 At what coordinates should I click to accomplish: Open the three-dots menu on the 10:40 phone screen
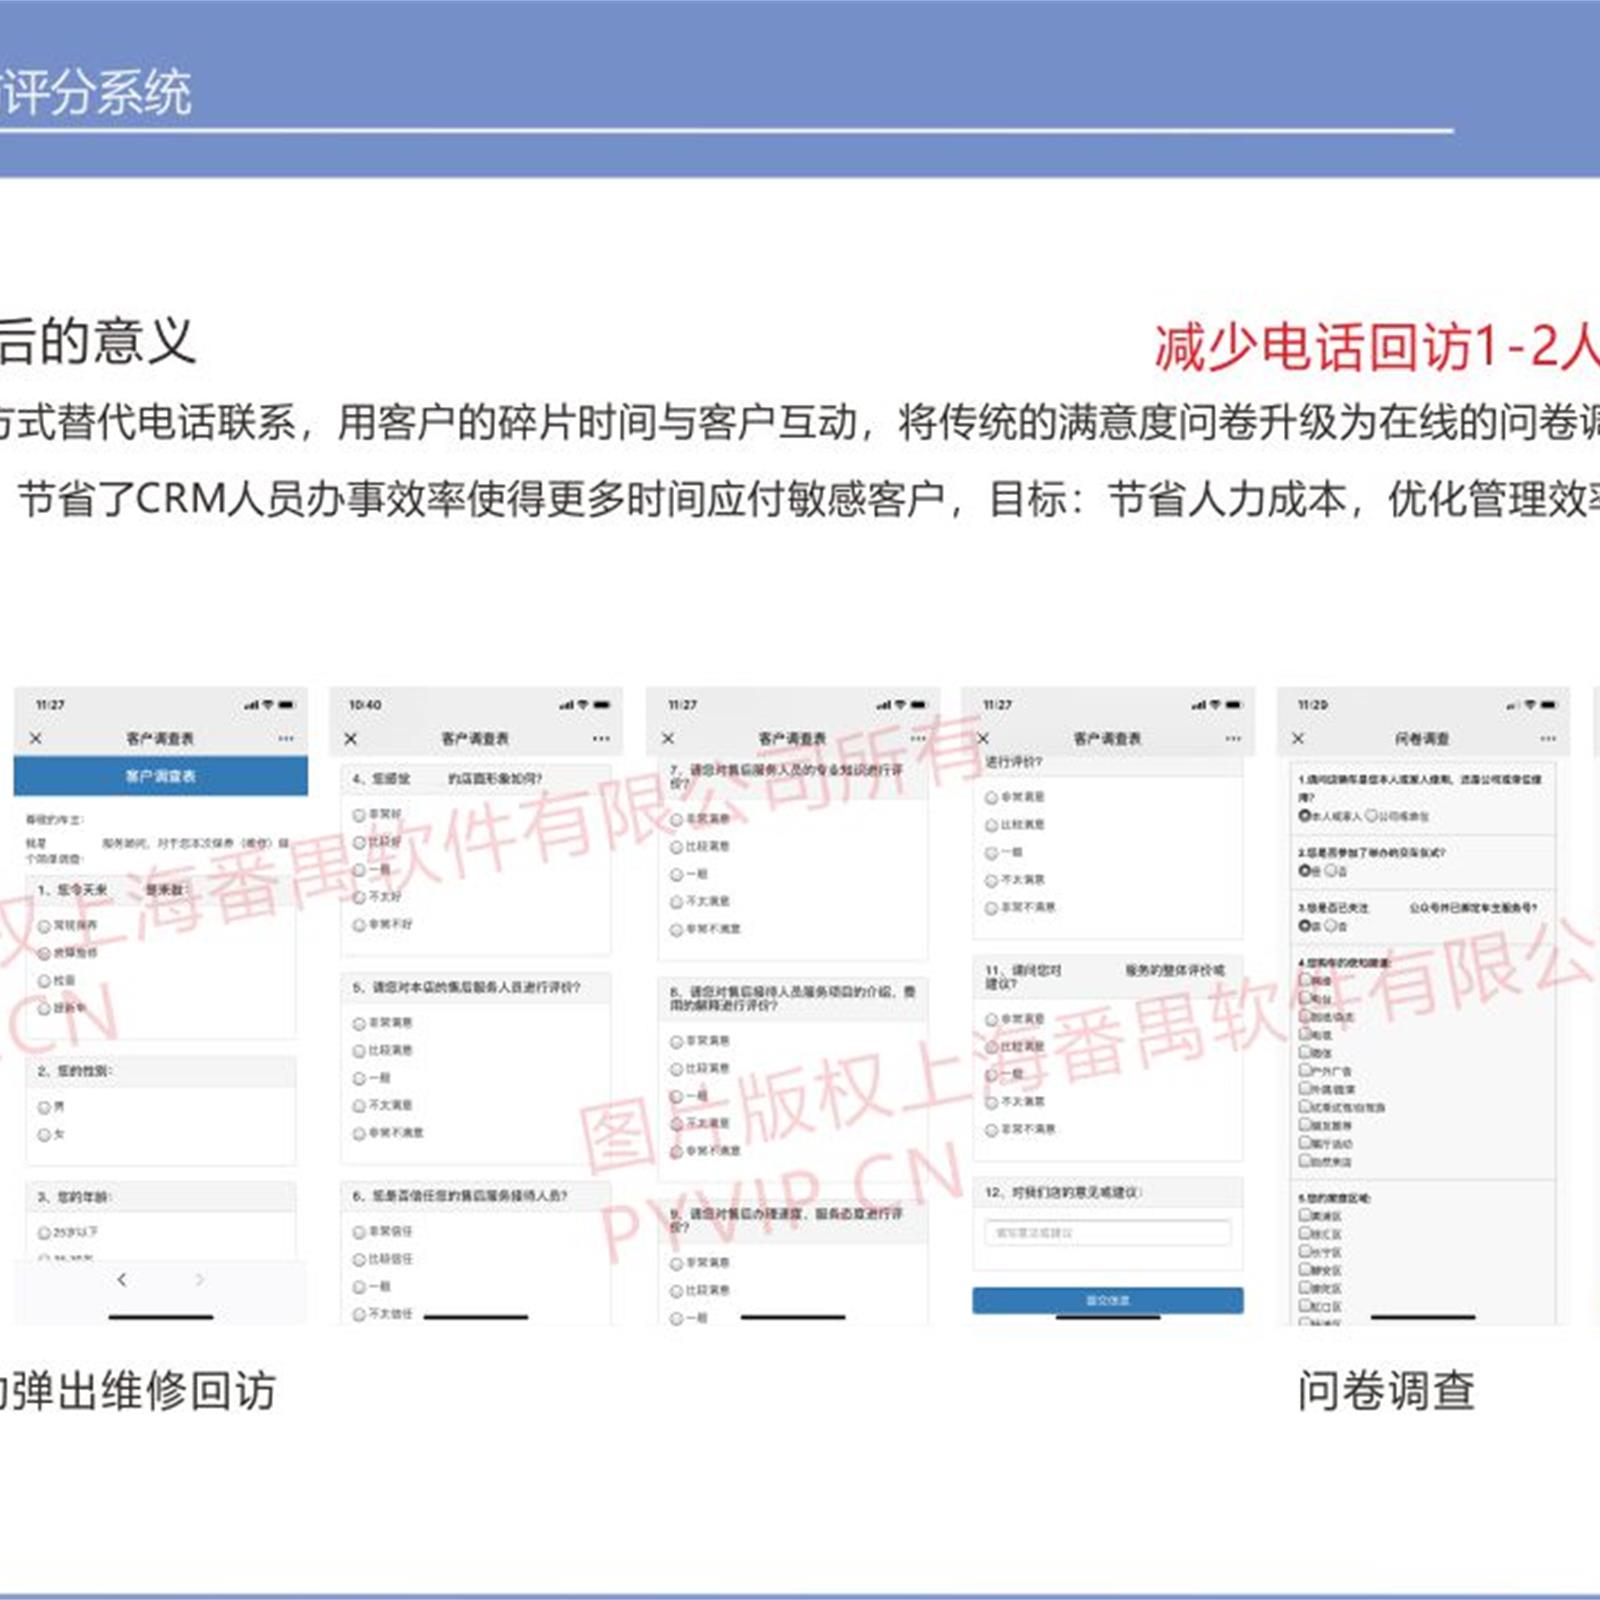[x=600, y=739]
